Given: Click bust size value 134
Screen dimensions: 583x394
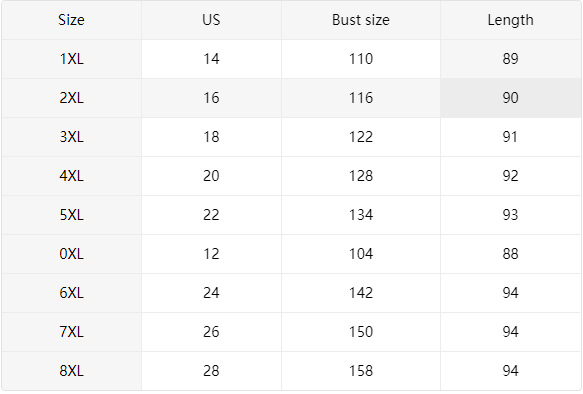Looking at the screenshot, I should [361, 215].
